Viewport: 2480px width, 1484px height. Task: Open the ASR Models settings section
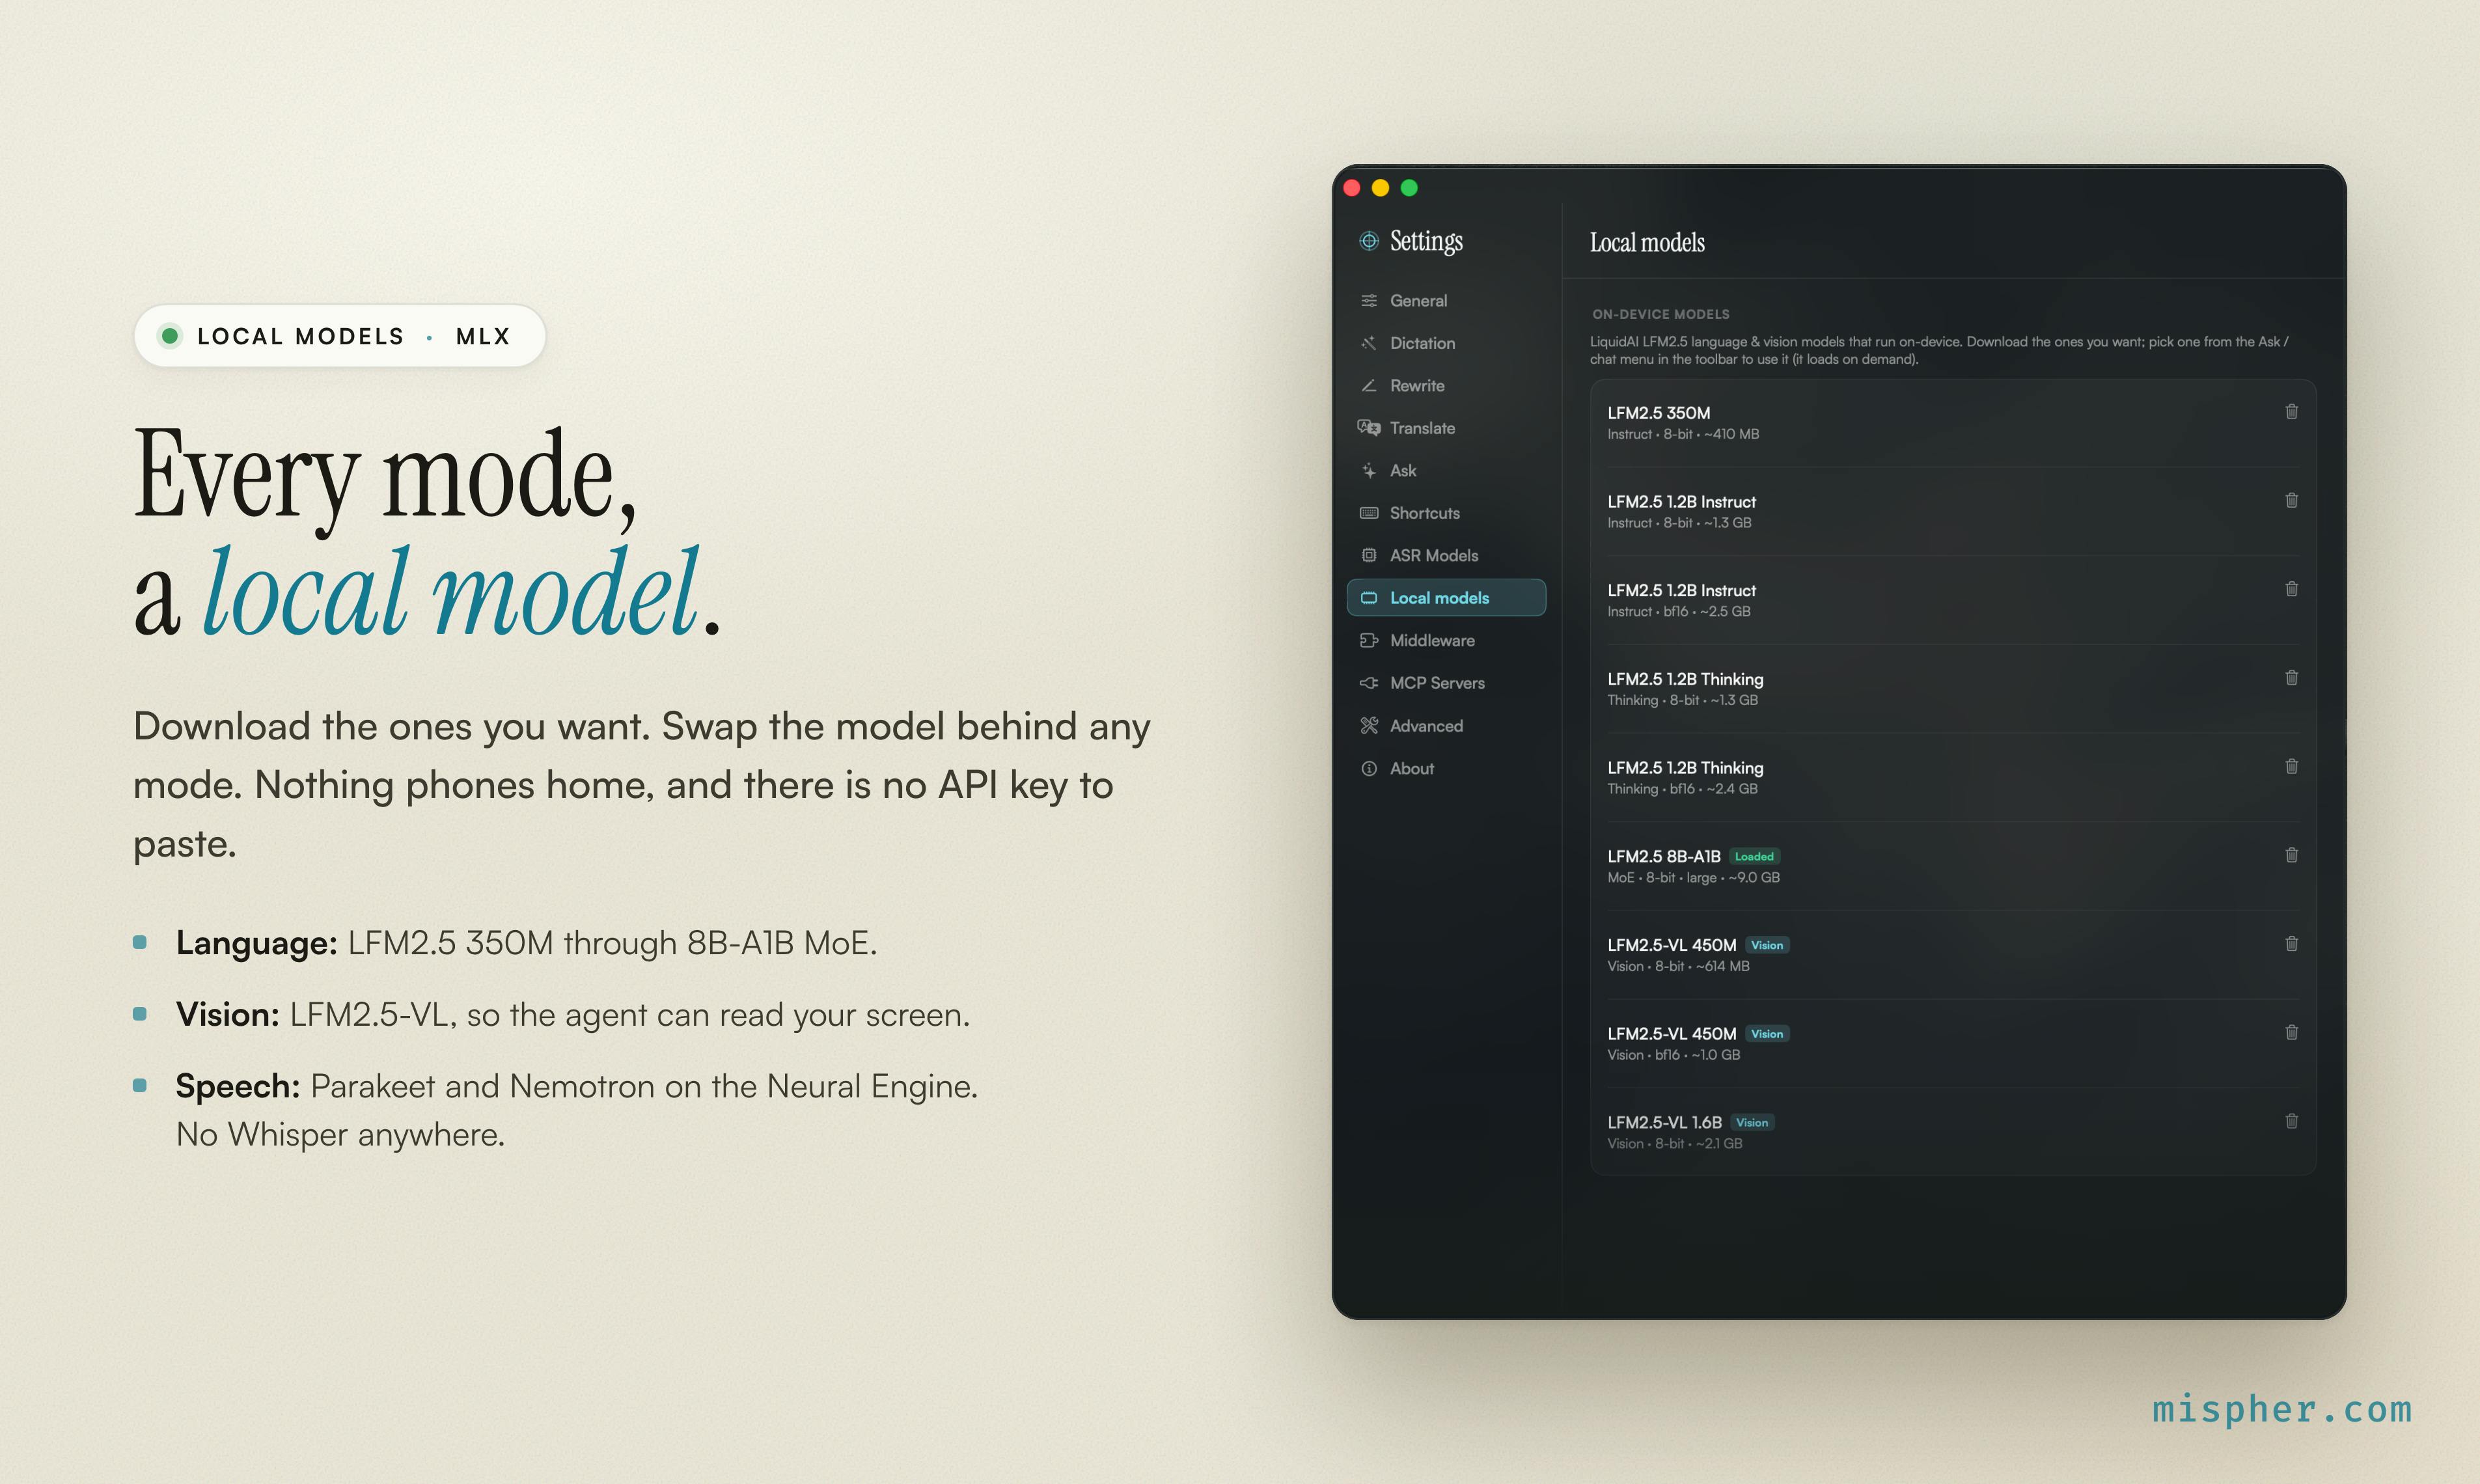(x=1446, y=556)
